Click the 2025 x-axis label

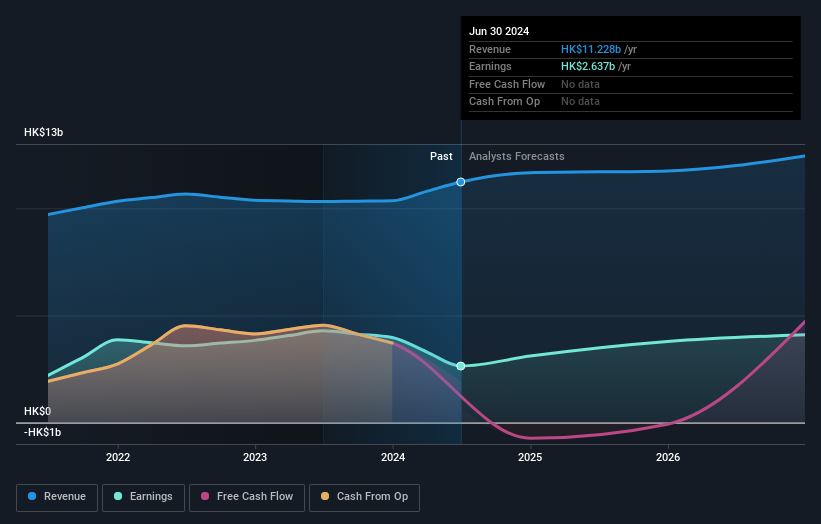530,457
